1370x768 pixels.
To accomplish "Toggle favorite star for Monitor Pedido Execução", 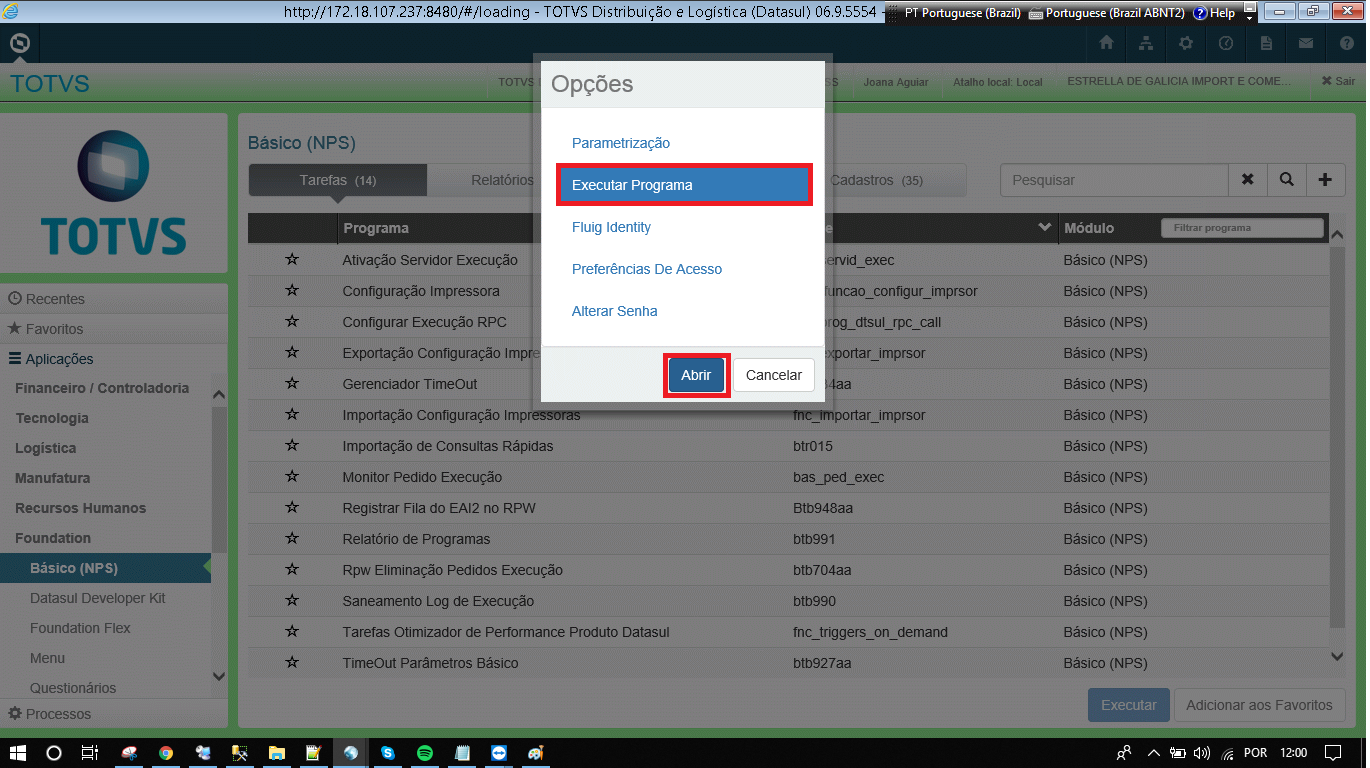I will [x=292, y=477].
